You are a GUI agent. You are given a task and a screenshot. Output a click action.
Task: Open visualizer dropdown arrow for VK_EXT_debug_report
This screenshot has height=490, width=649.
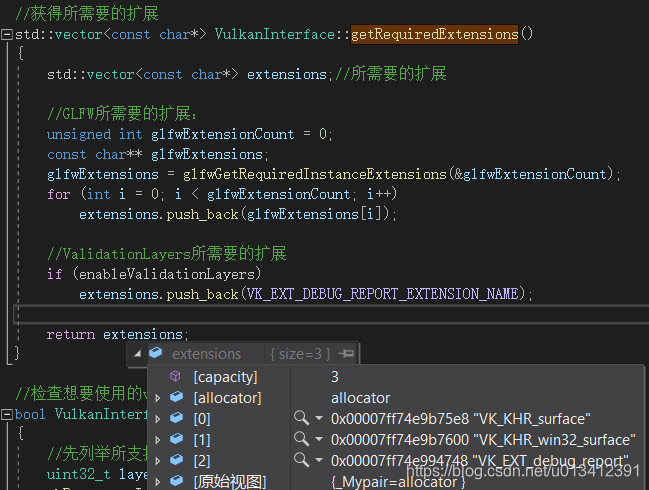point(319,460)
